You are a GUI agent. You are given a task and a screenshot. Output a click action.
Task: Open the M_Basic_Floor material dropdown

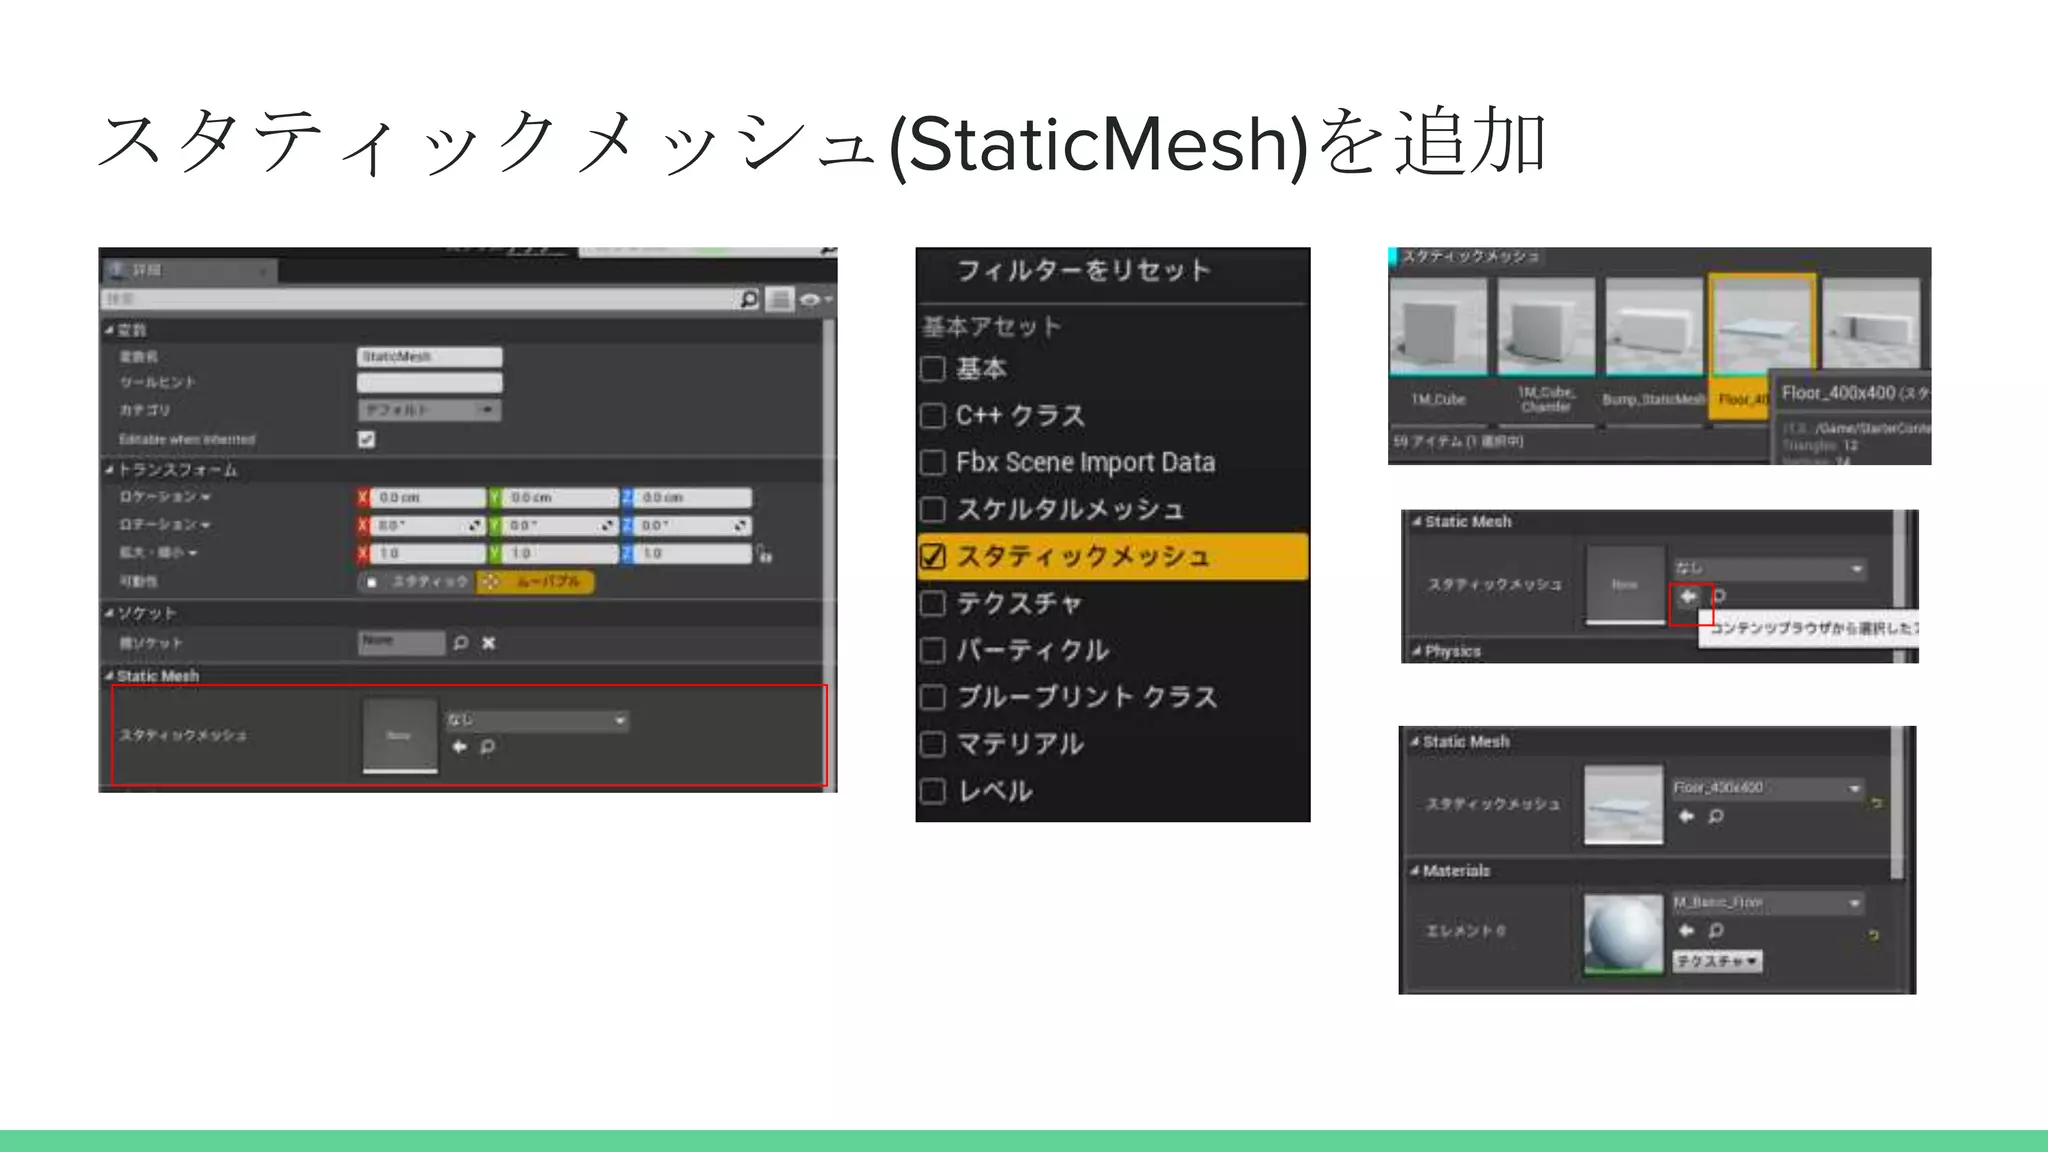(1768, 903)
